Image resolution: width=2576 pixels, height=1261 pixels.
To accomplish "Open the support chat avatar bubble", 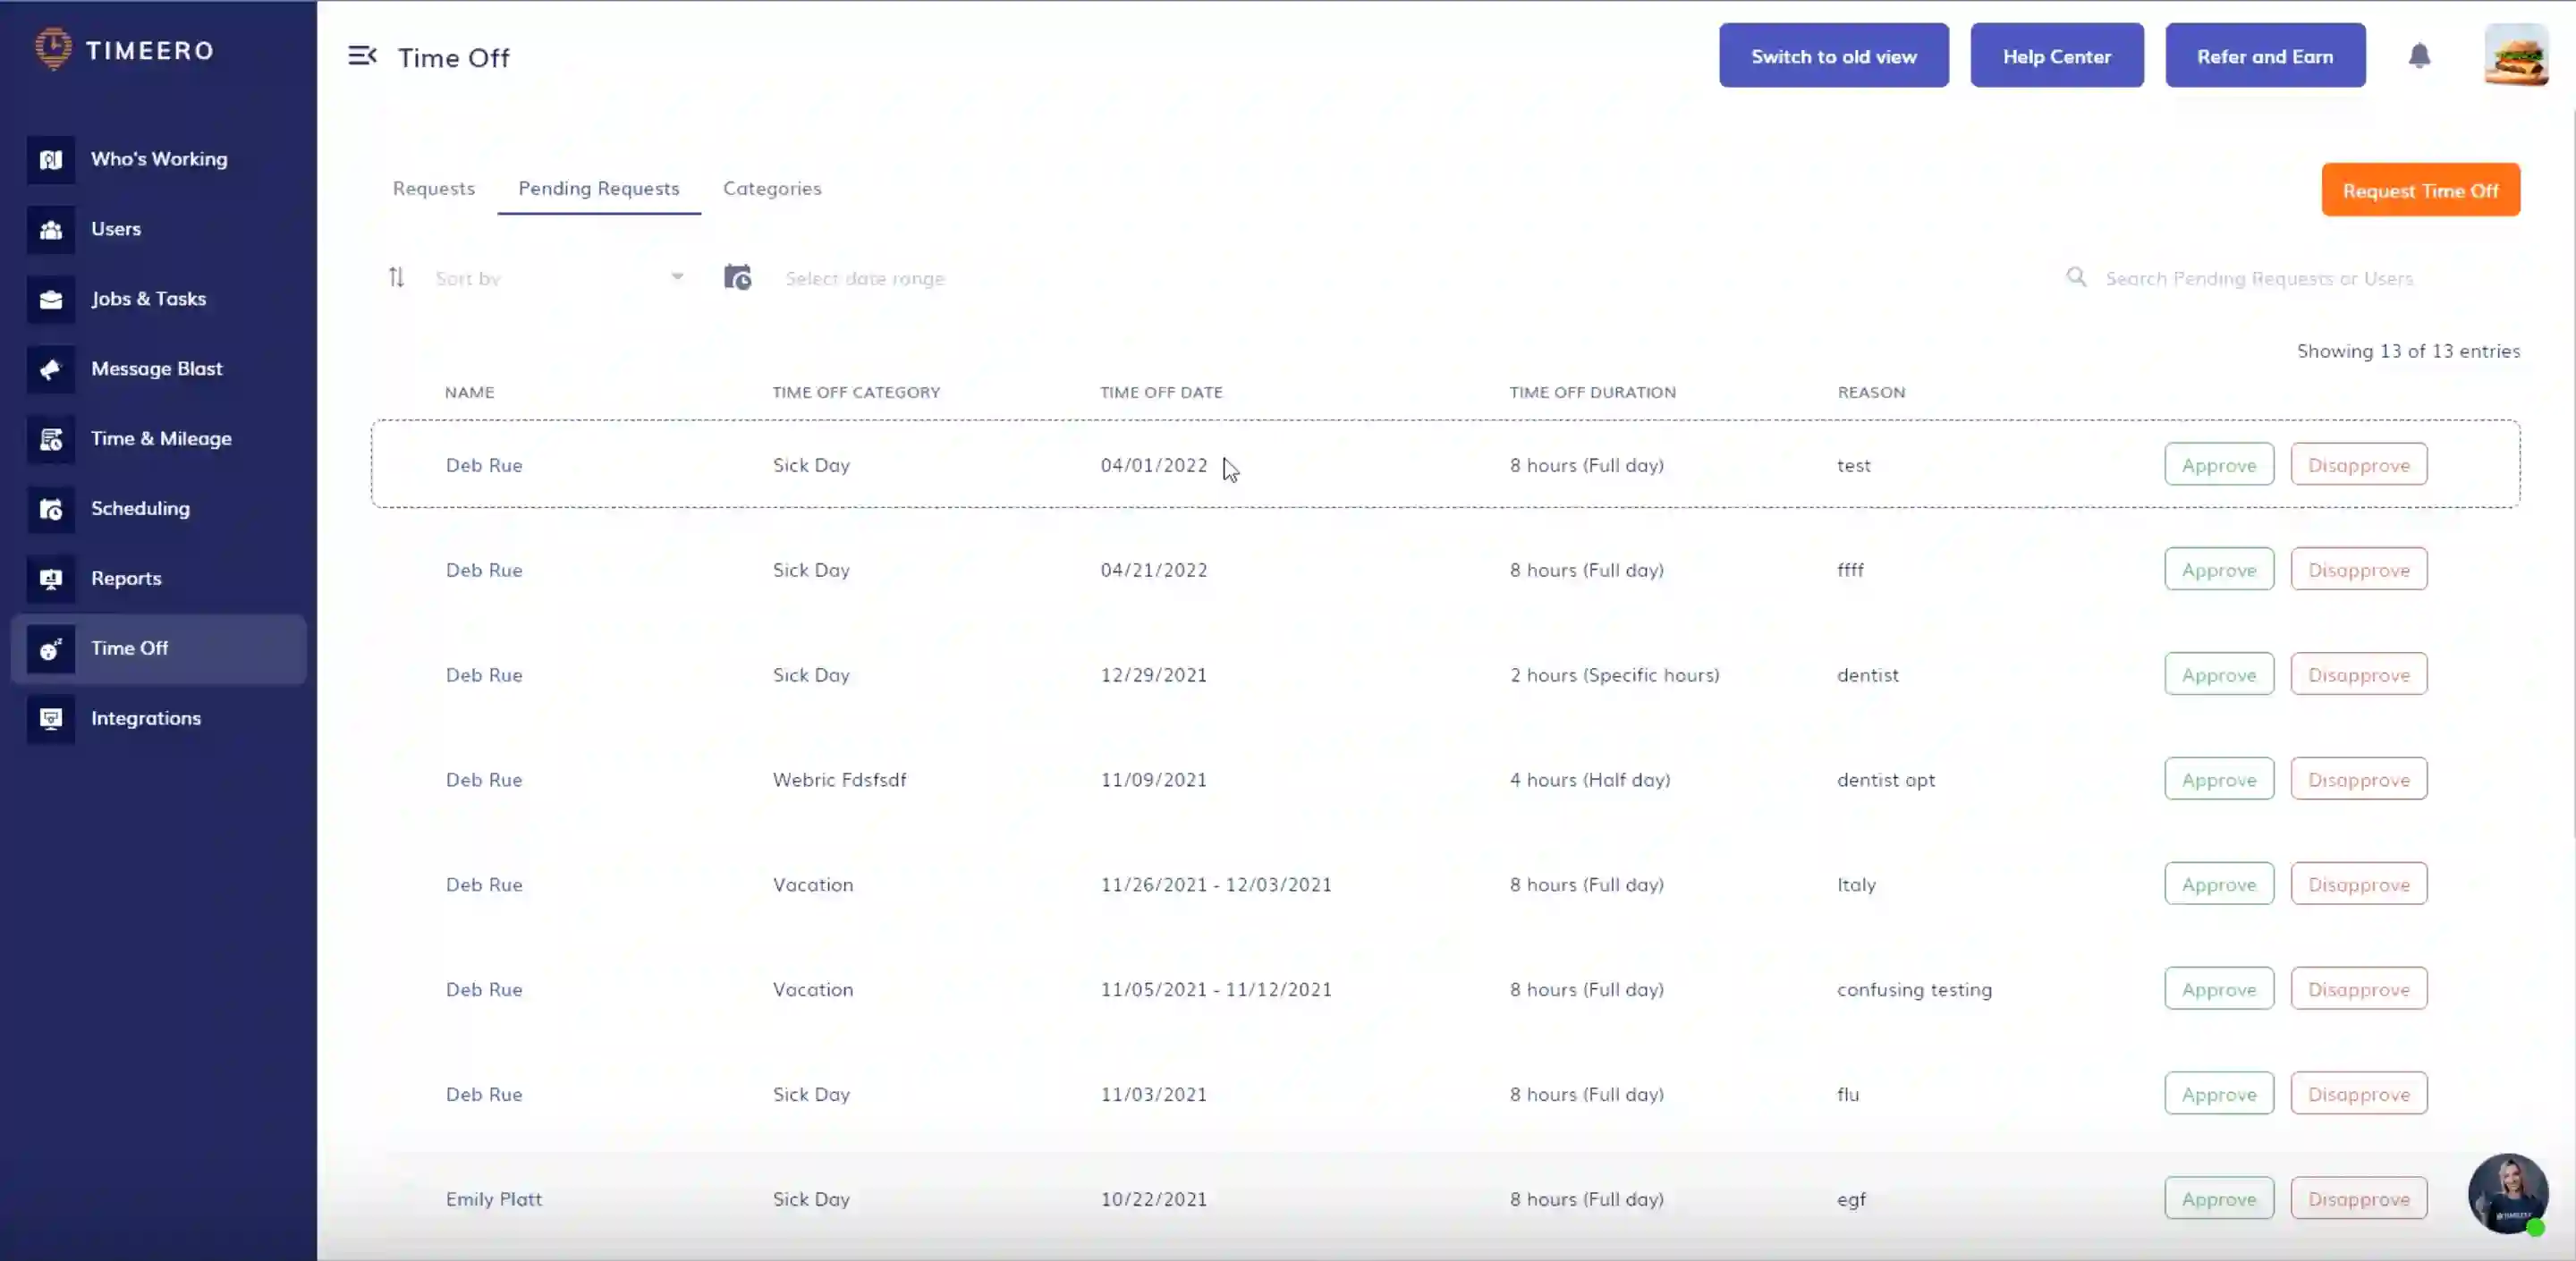I will (2507, 1193).
